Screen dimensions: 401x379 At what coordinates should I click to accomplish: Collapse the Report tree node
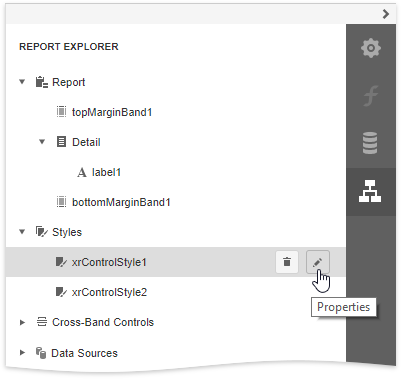tap(22, 82)
